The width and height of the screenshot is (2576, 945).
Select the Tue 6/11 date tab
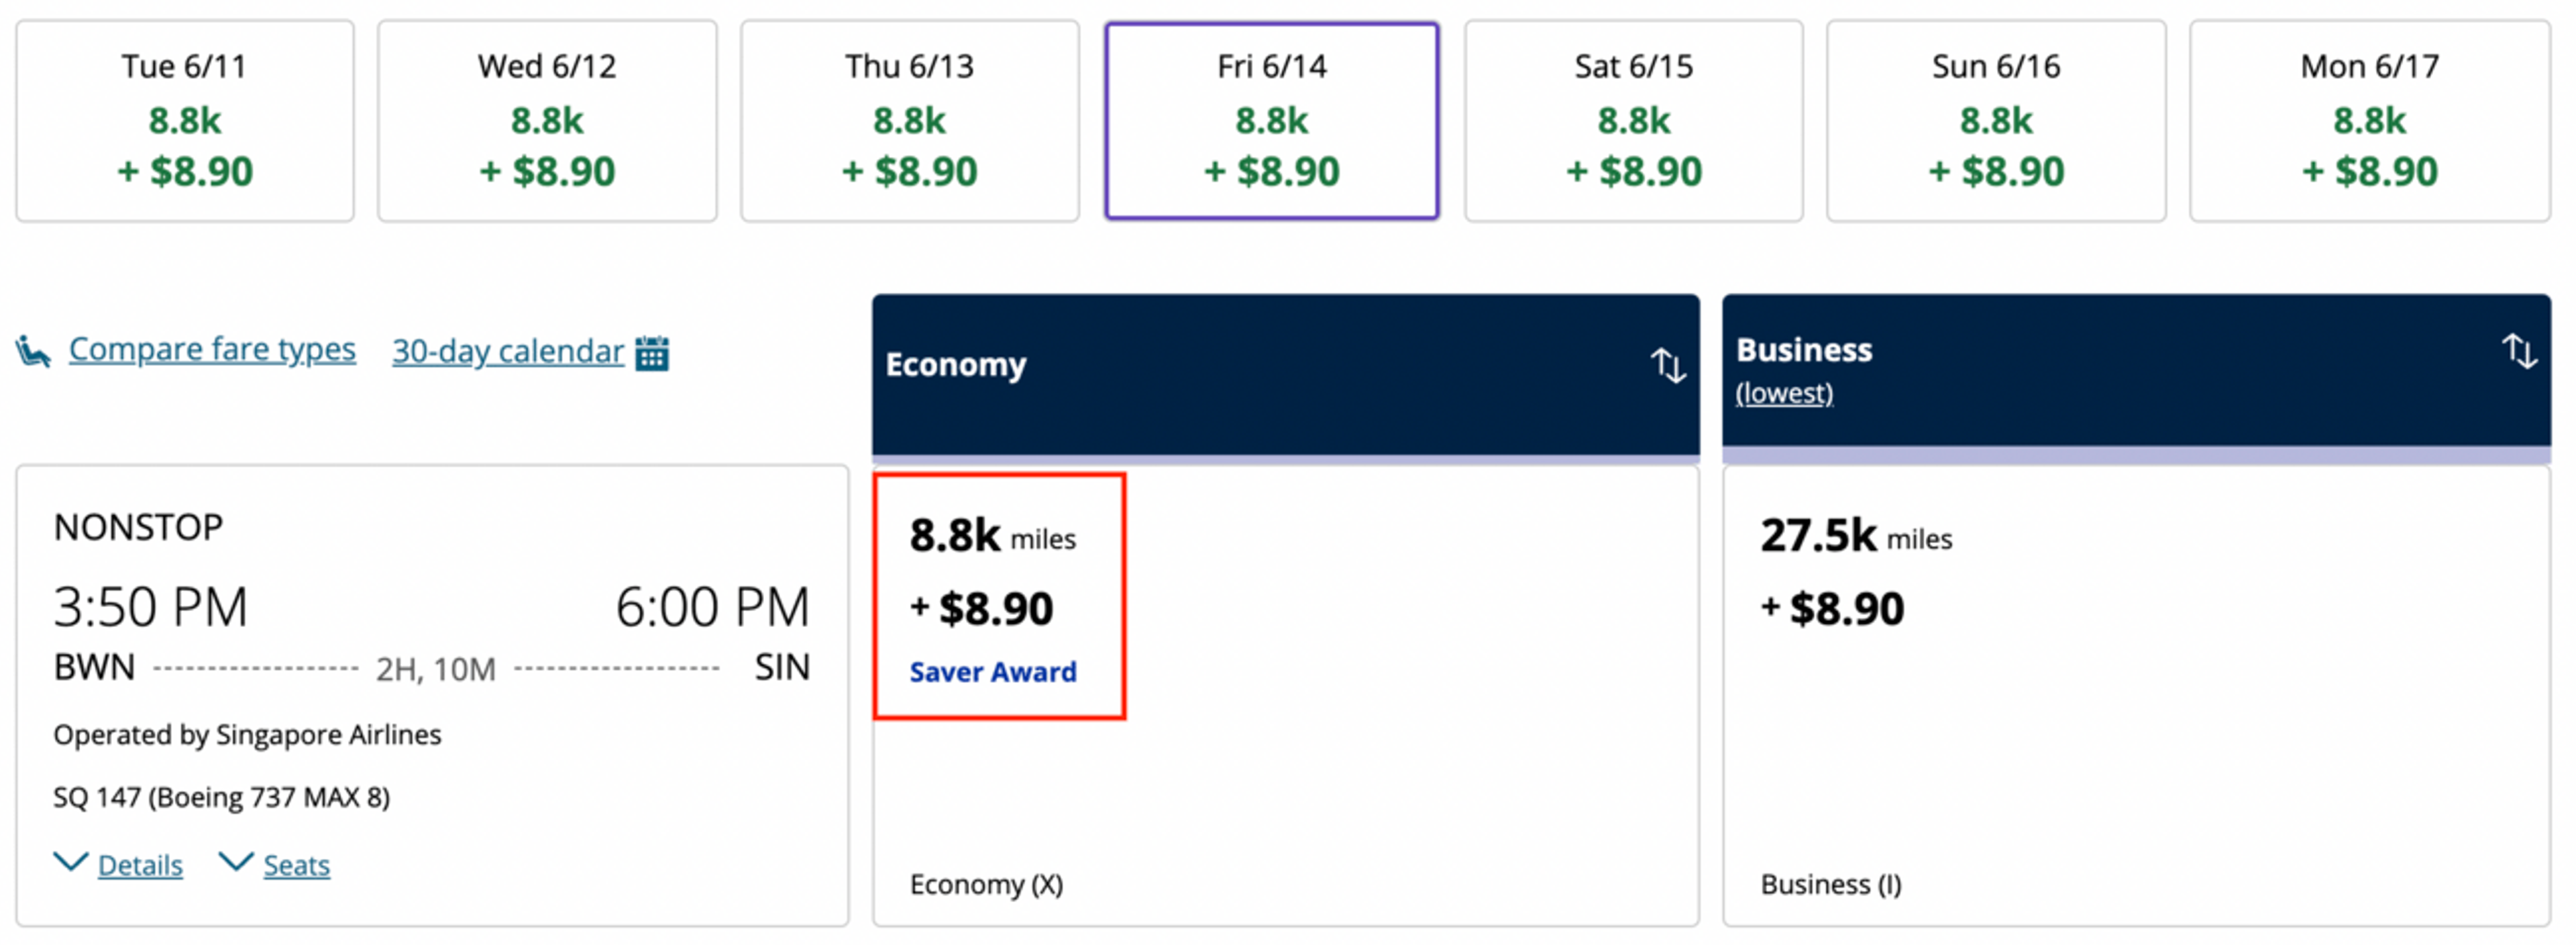click(x=185, y=121)
